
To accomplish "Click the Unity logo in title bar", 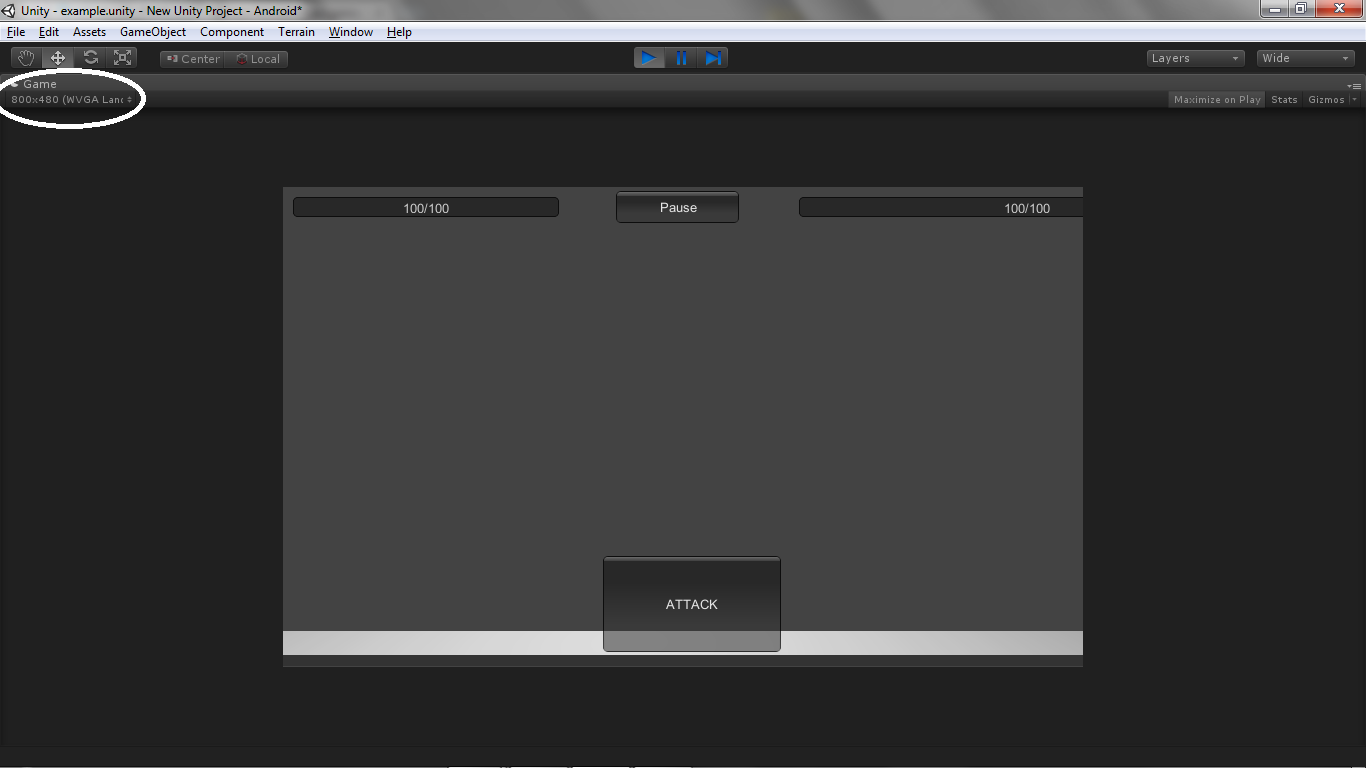I will tap(9, 10).
